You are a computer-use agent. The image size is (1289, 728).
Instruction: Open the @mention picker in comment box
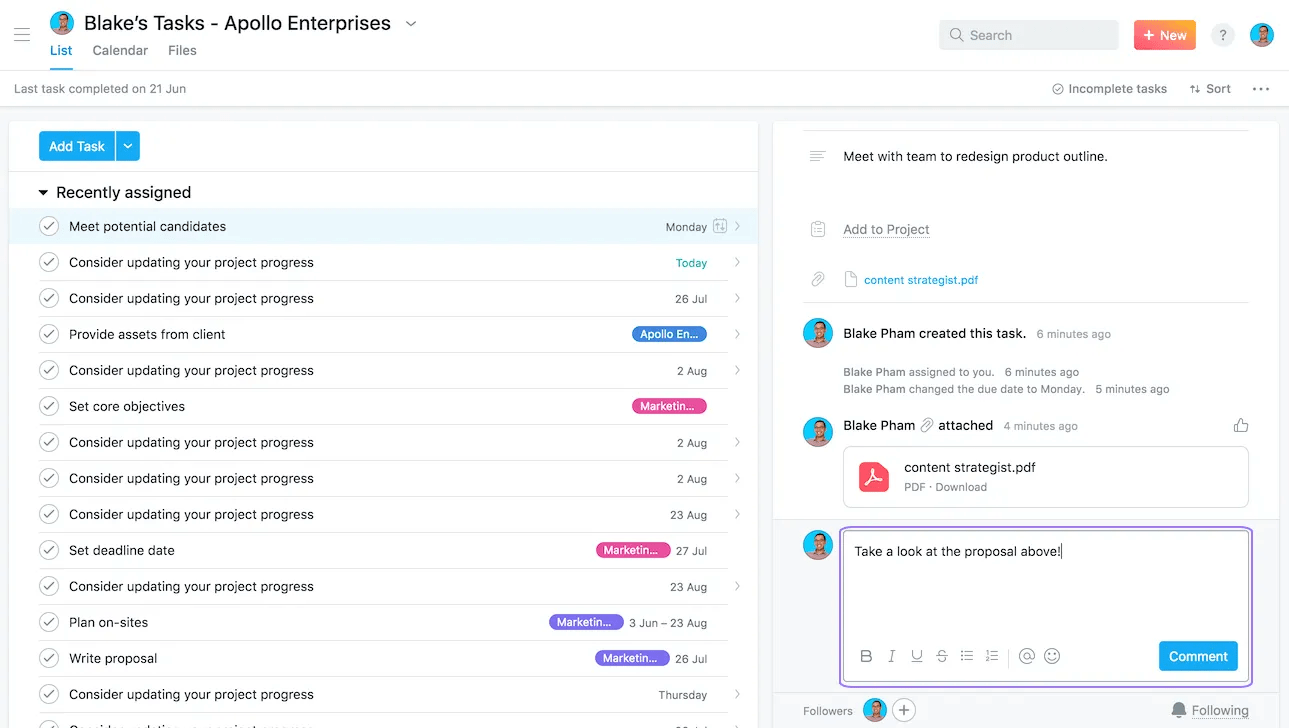click(x=1026, y=655)
